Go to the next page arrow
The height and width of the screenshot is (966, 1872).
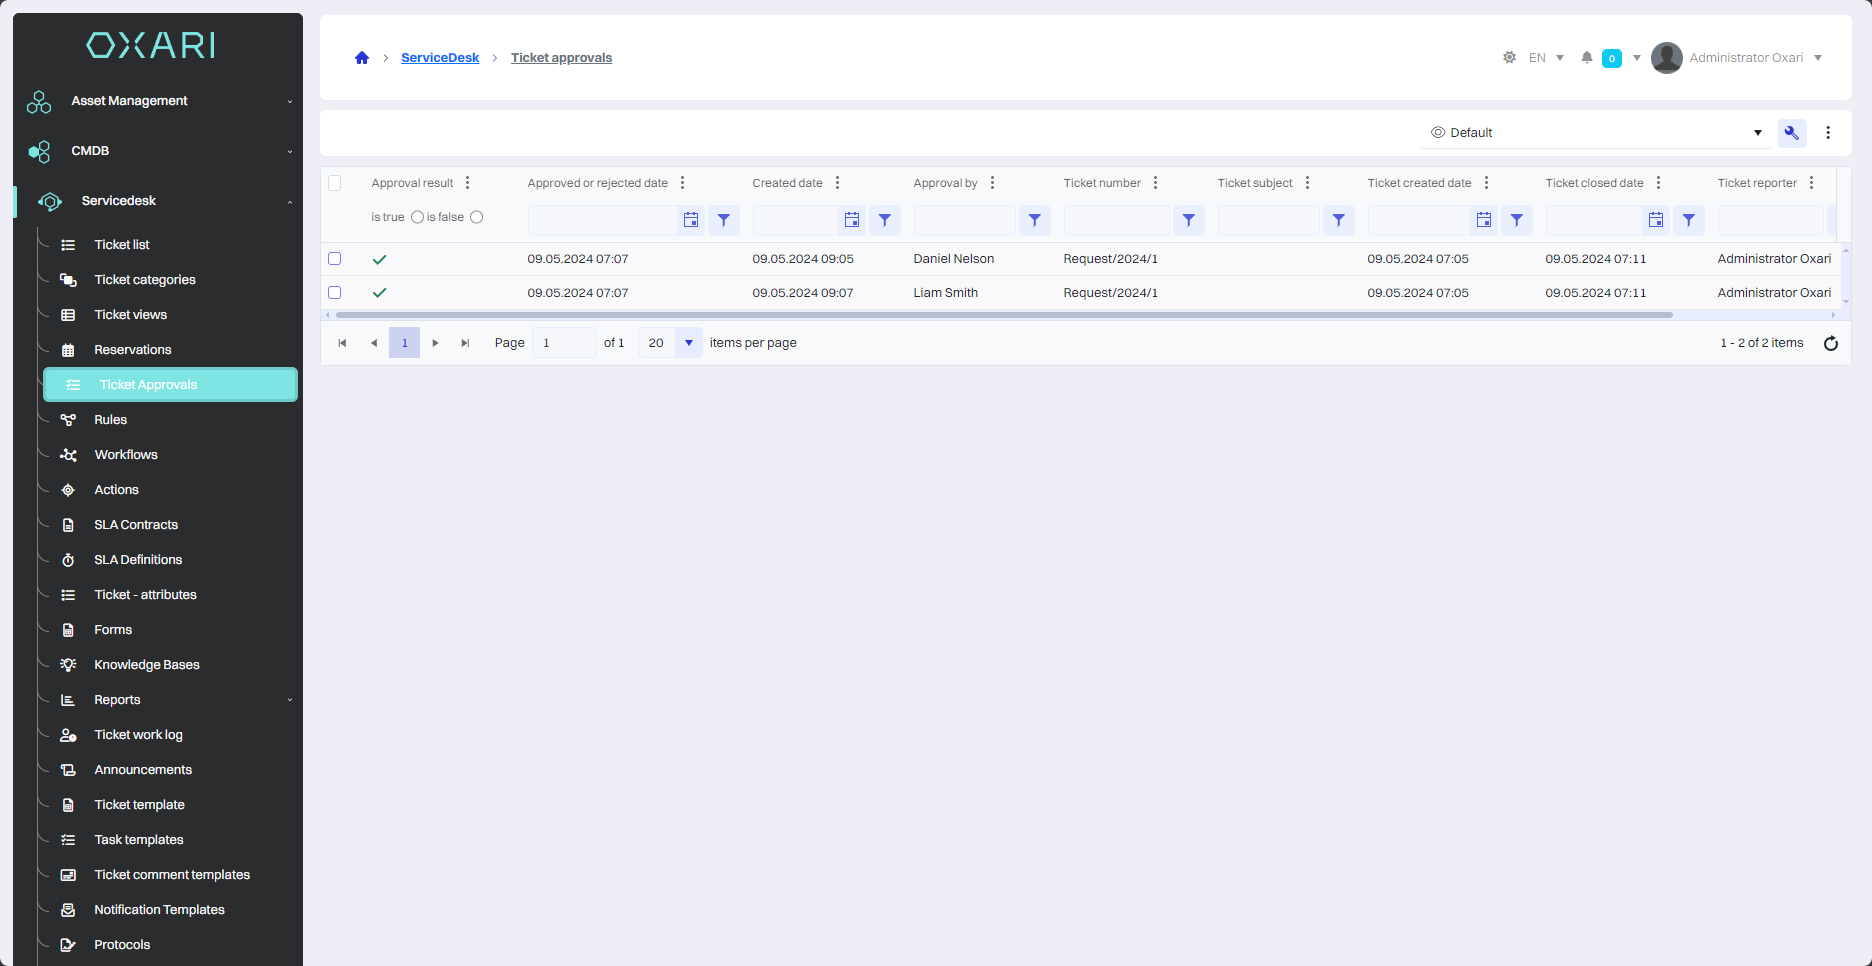point(435,343)
